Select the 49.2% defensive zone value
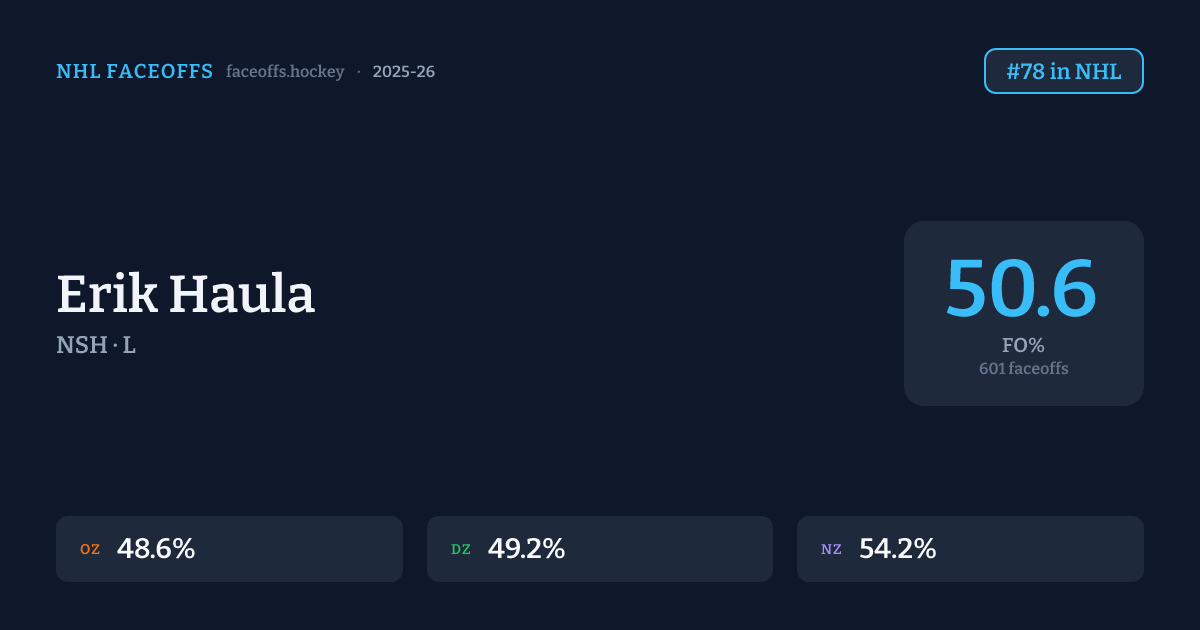1200x630 pixels. [526, 549]
